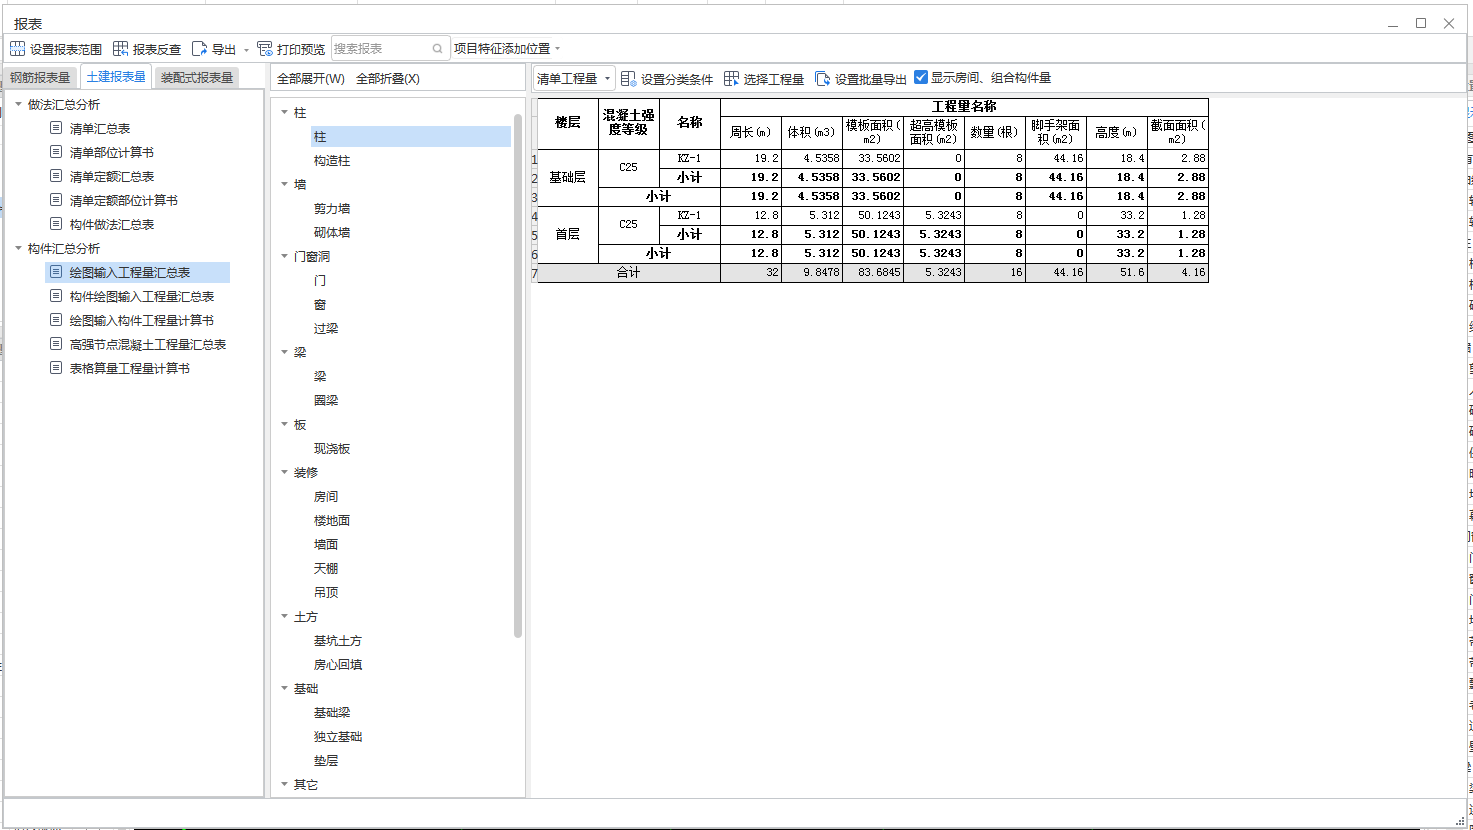This screenshot has width=1473, height=830.
Task: Uncheck 显示房间、组合构件量 checkbox
Action: coord(921,77)
